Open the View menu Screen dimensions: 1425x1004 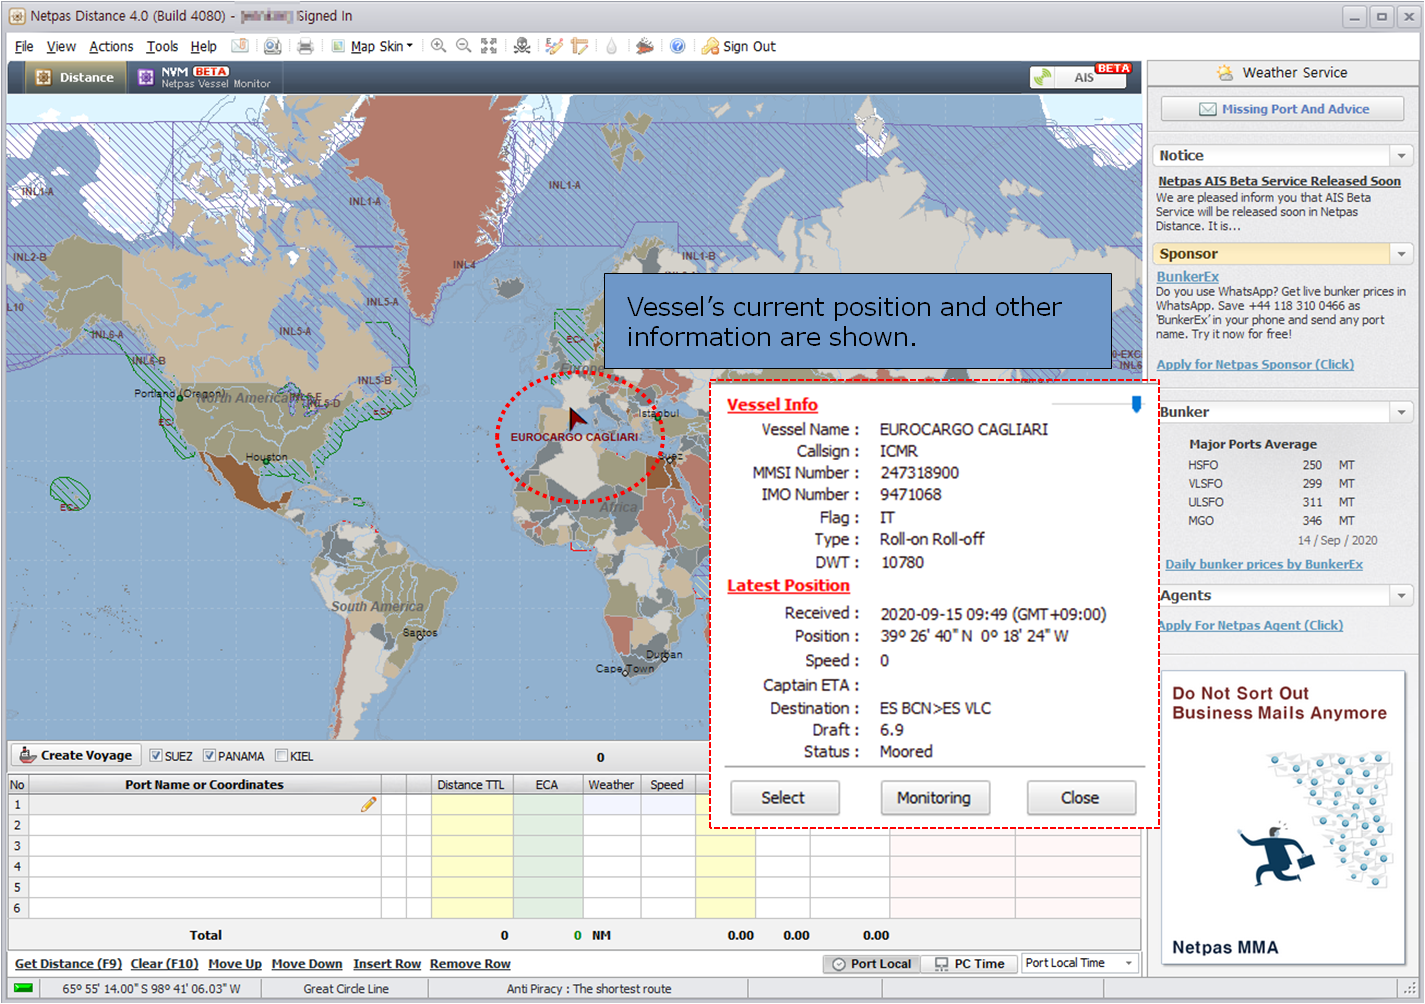(61, 46)
